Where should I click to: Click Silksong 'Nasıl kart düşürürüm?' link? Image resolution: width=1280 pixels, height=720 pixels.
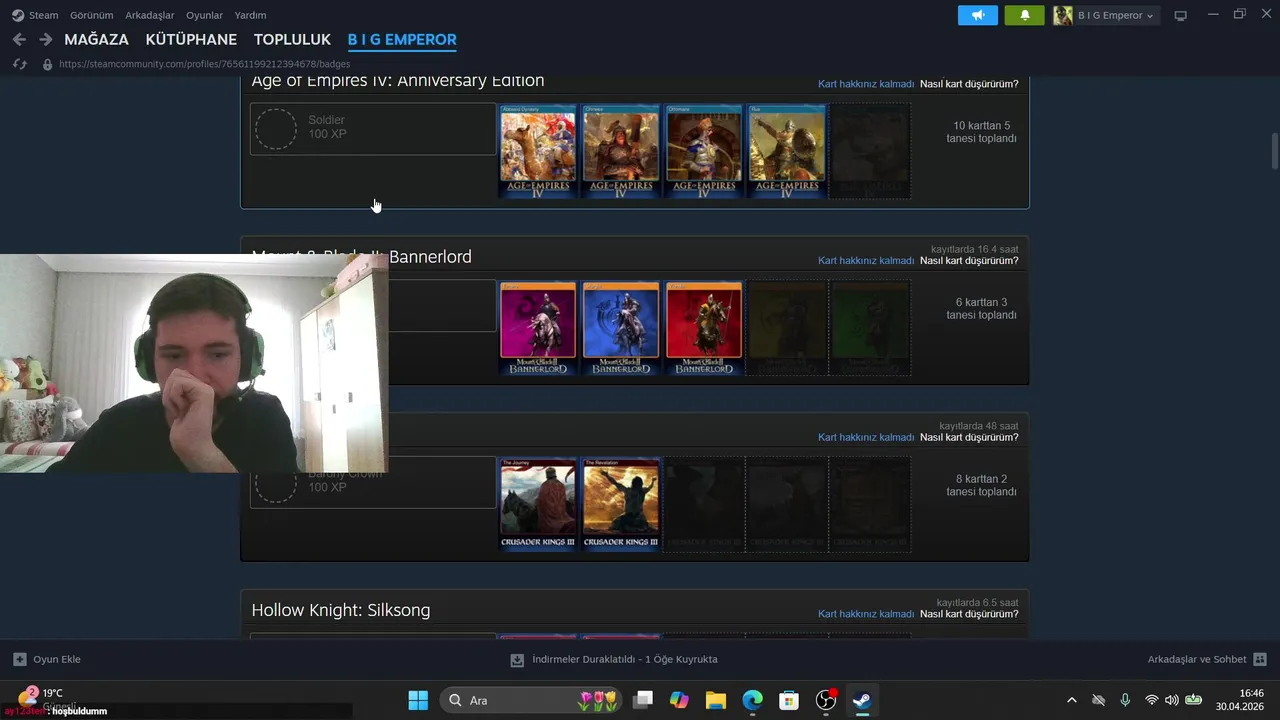[x=969, y=614]
